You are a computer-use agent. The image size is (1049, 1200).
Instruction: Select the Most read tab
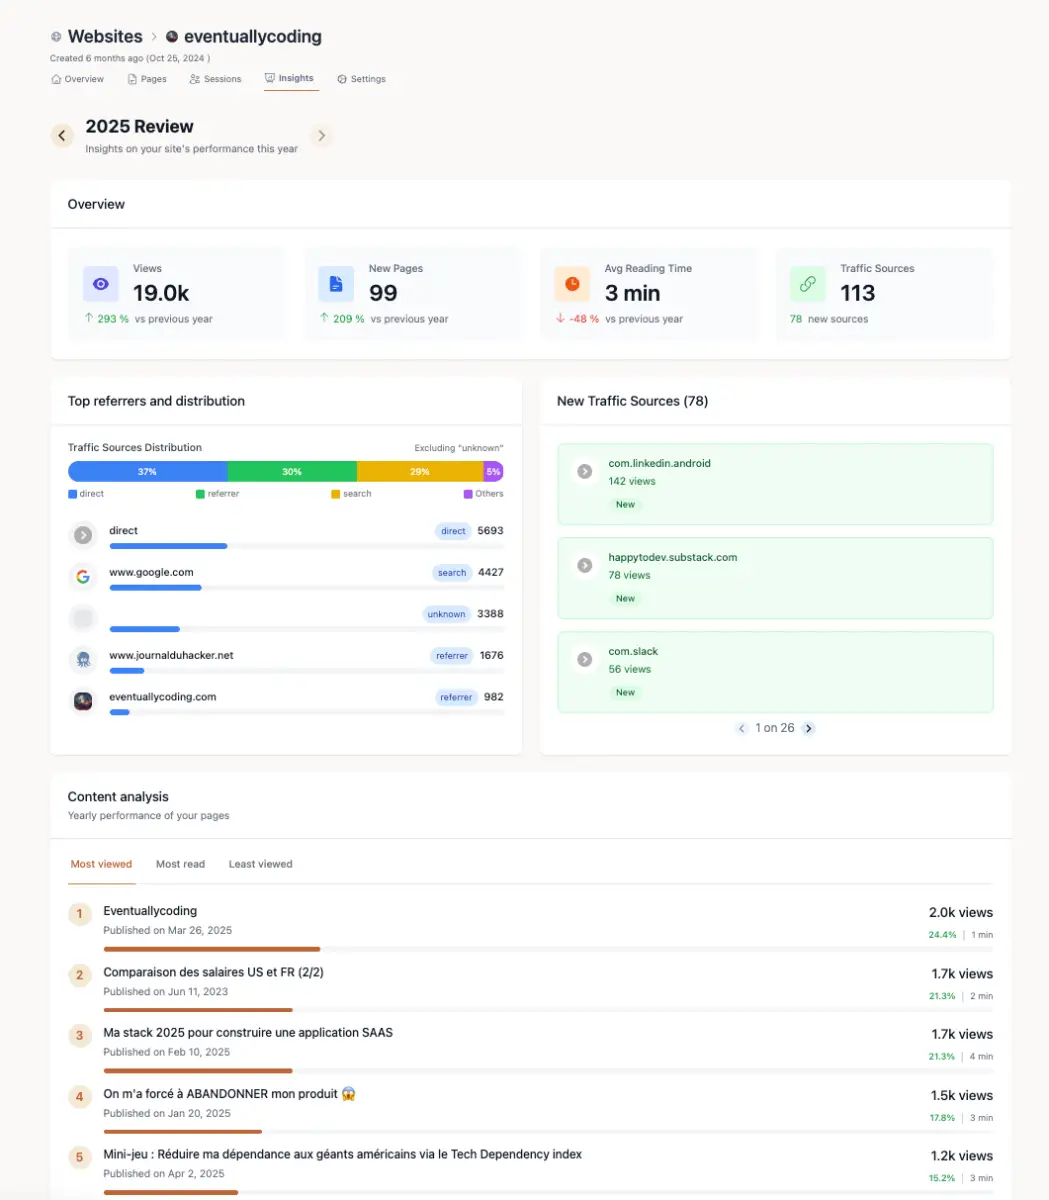pos(180,864)
